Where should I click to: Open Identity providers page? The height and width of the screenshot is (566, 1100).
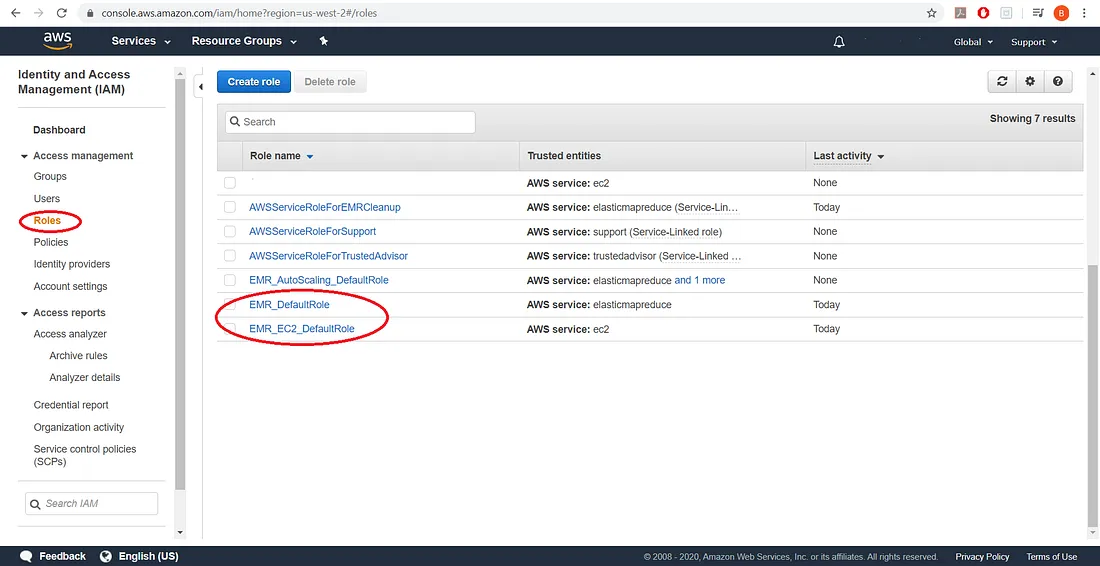tap(72, 264)
